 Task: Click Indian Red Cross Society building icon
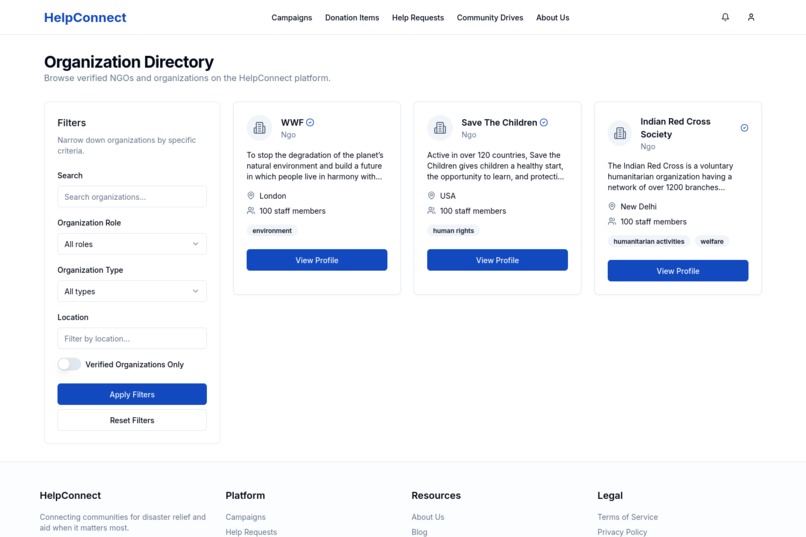[x=620, y=134]
